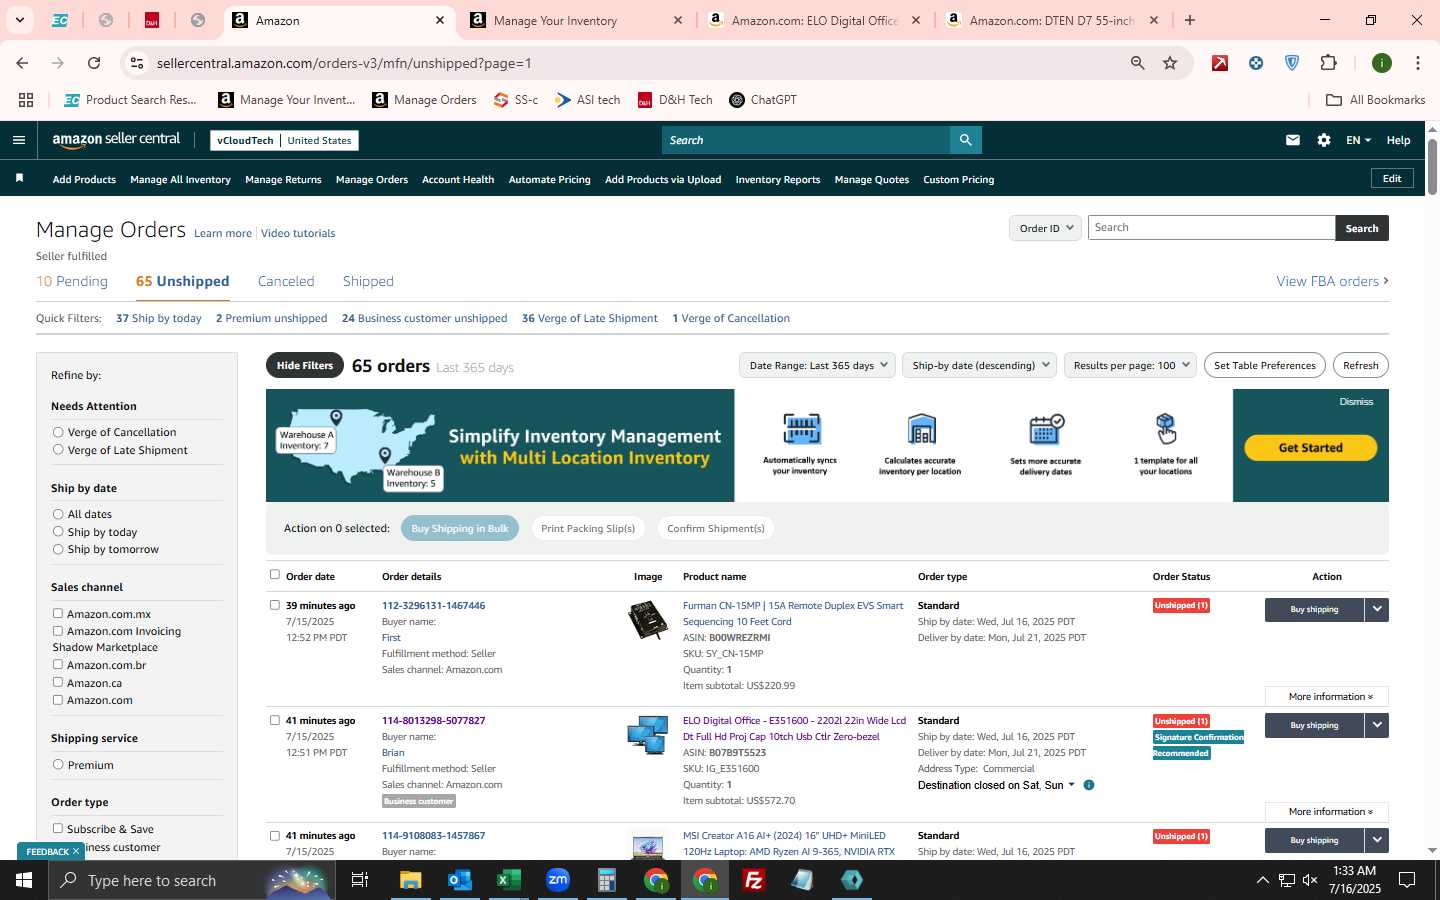Click the browser address bar URL
Screen dimensions: 1440x900
pyautogui.click(x=344, y=63)
